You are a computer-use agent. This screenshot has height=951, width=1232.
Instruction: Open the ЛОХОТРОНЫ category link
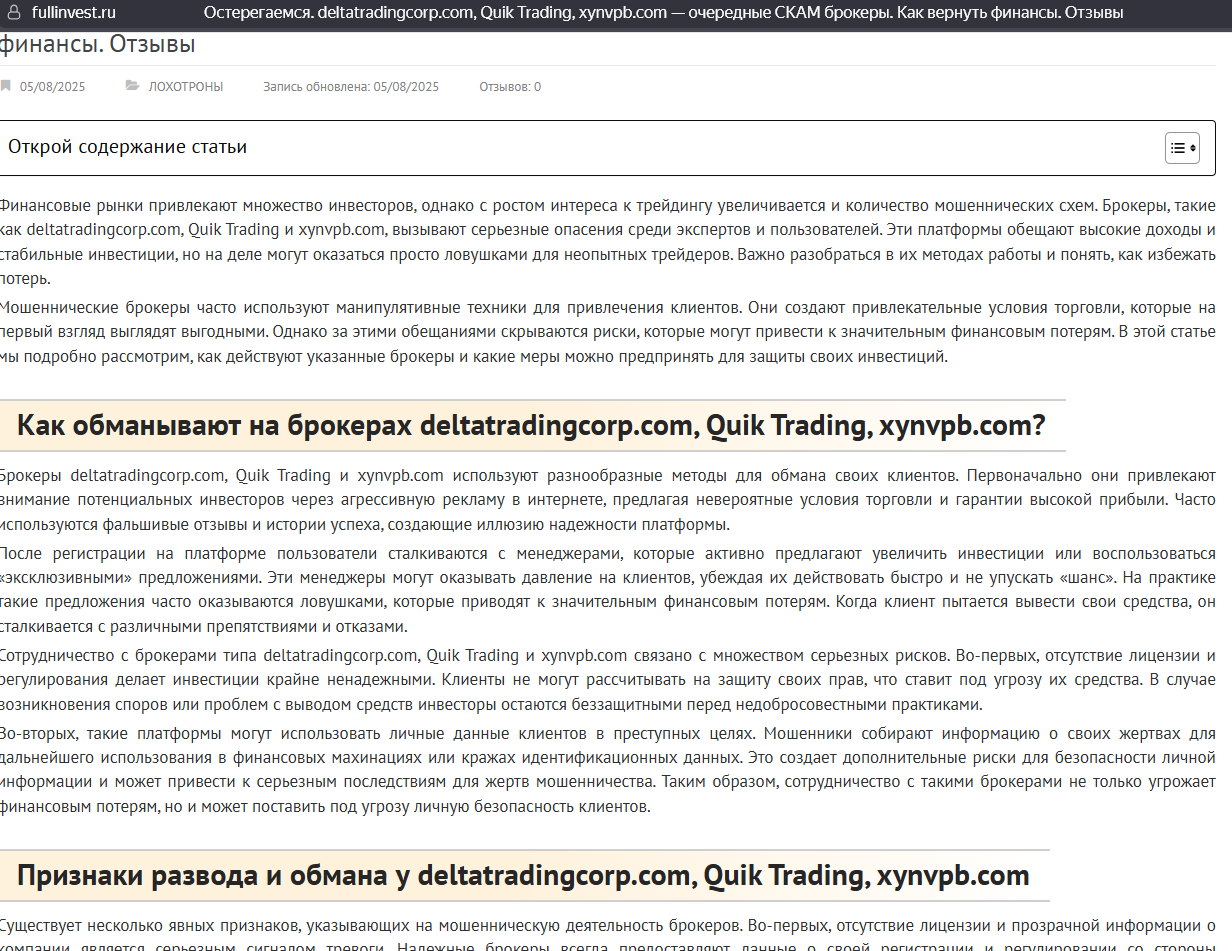click(x=186, y=87)
